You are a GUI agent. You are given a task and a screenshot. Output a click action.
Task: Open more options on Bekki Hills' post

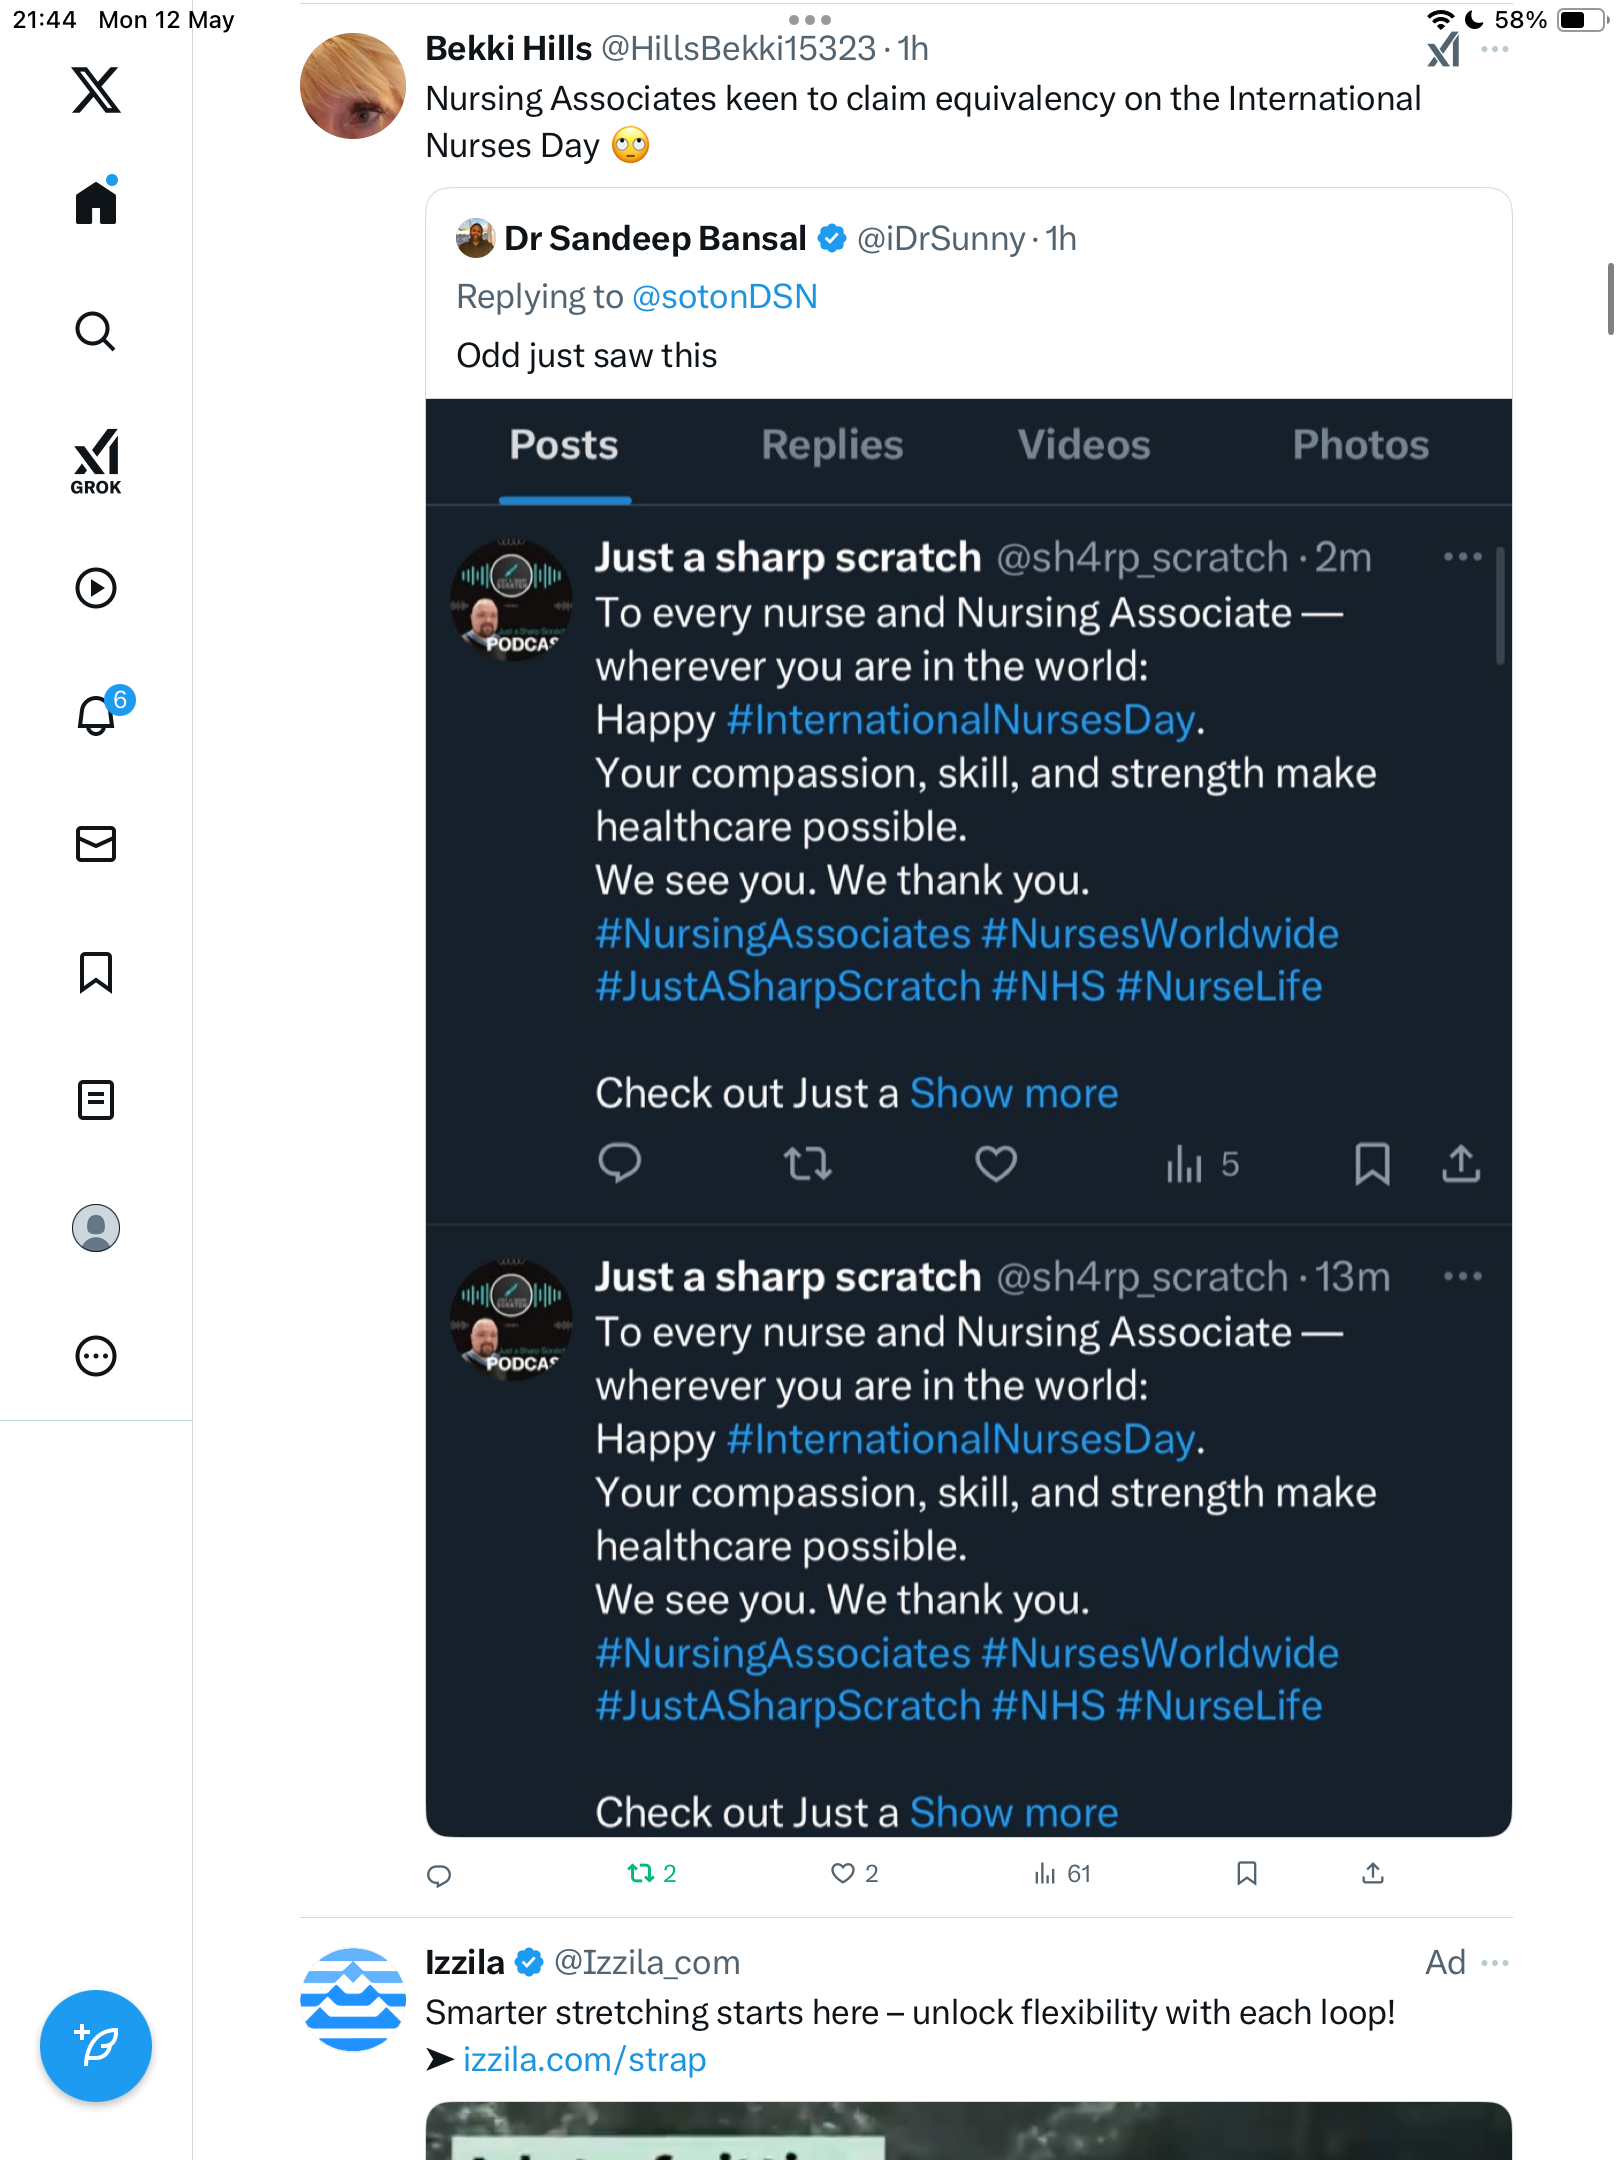click(1495, 49)
